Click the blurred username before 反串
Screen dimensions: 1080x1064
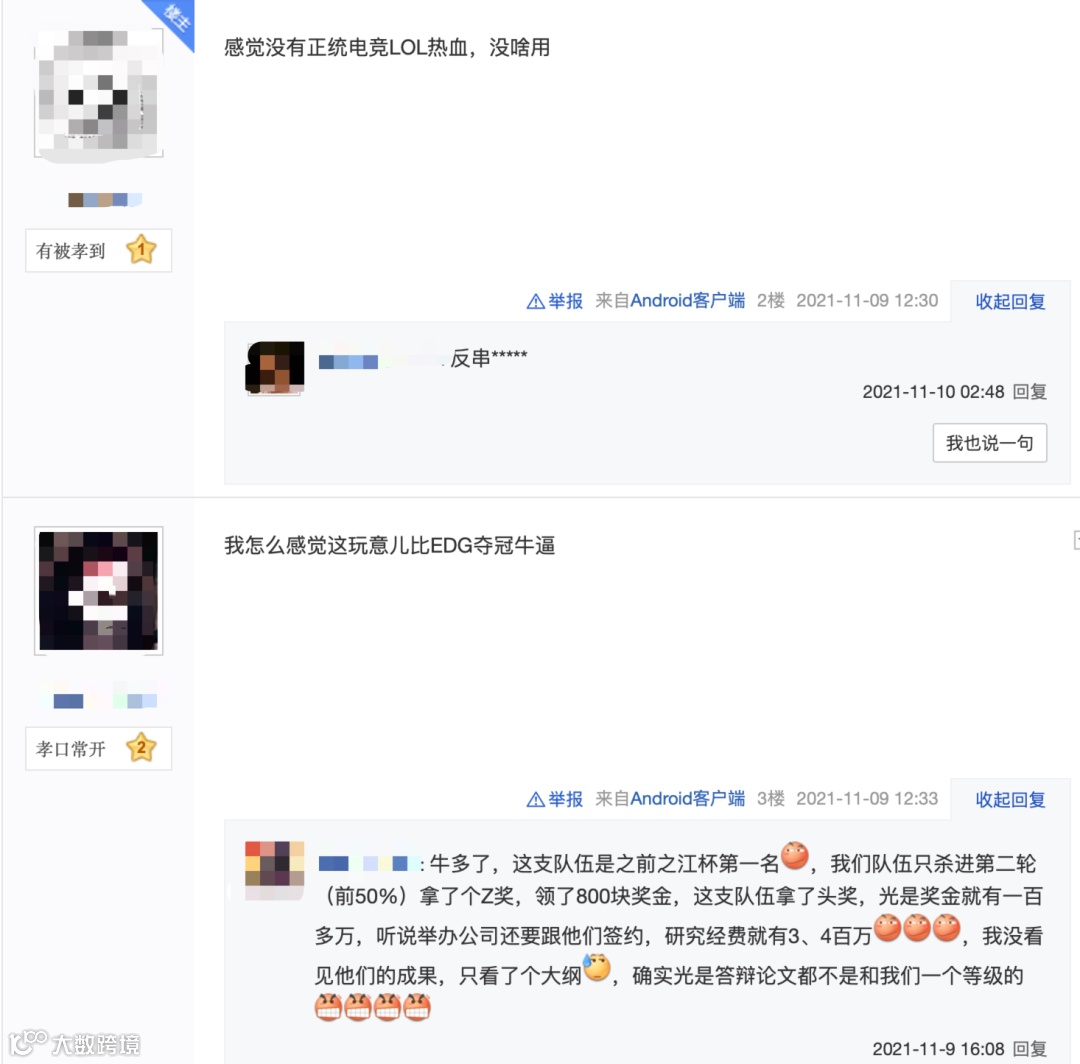[380, 361]
